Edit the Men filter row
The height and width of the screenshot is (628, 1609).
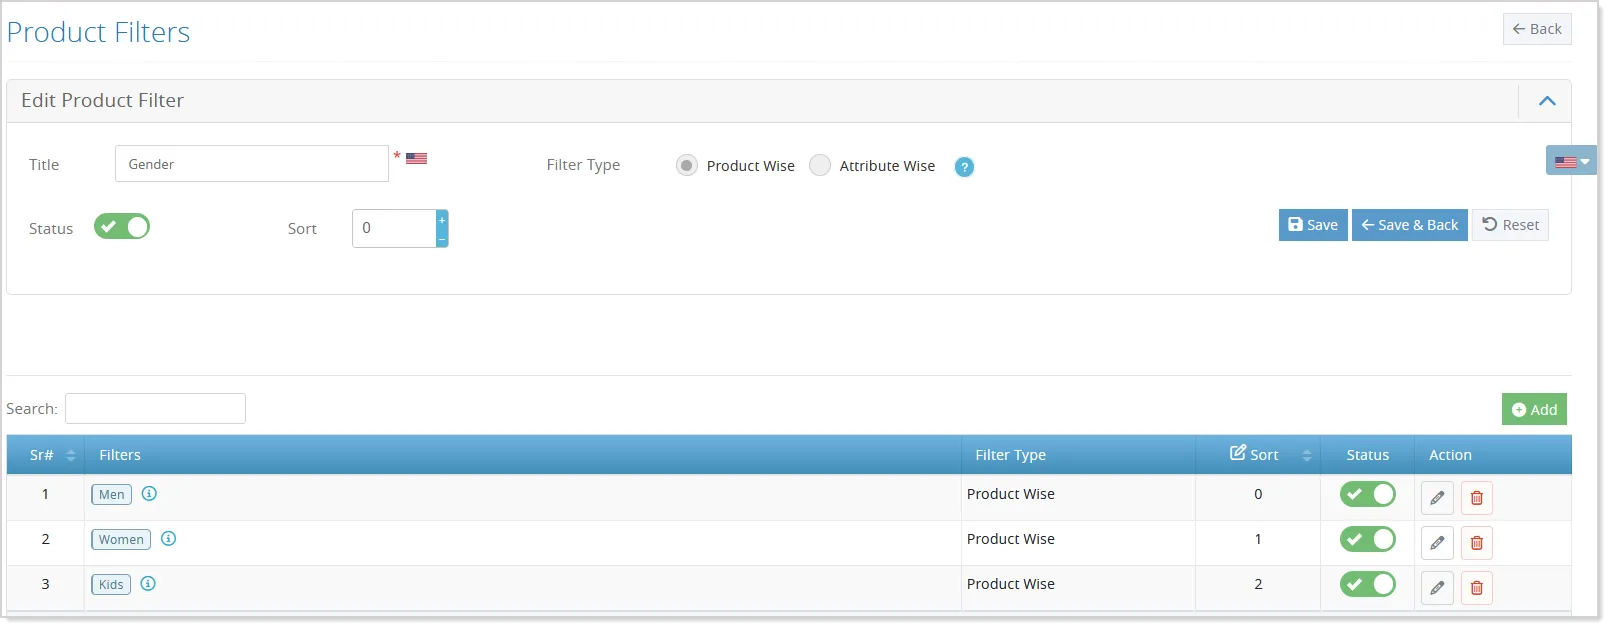(1437, 498)
